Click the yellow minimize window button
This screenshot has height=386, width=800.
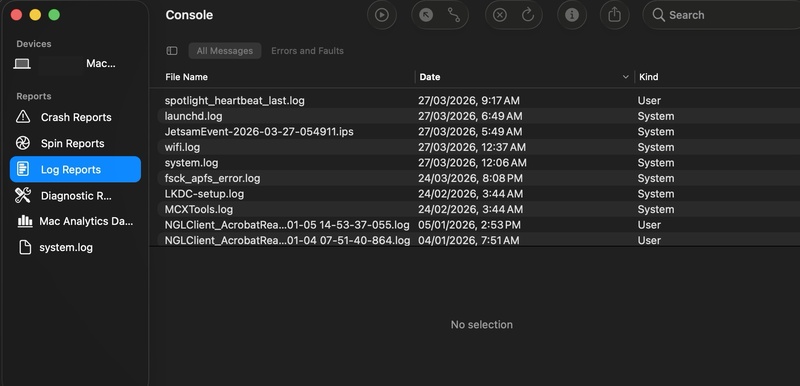click(x=35, y=15)
